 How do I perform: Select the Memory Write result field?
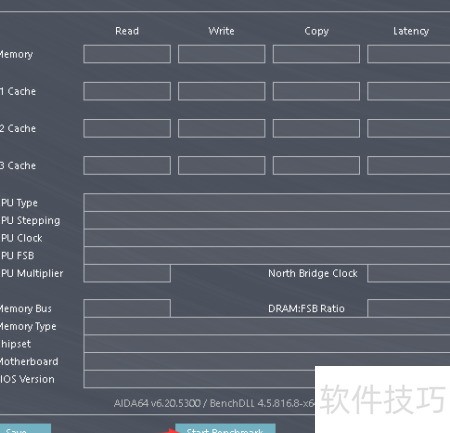pyautogui.click(x=222, y=54)
